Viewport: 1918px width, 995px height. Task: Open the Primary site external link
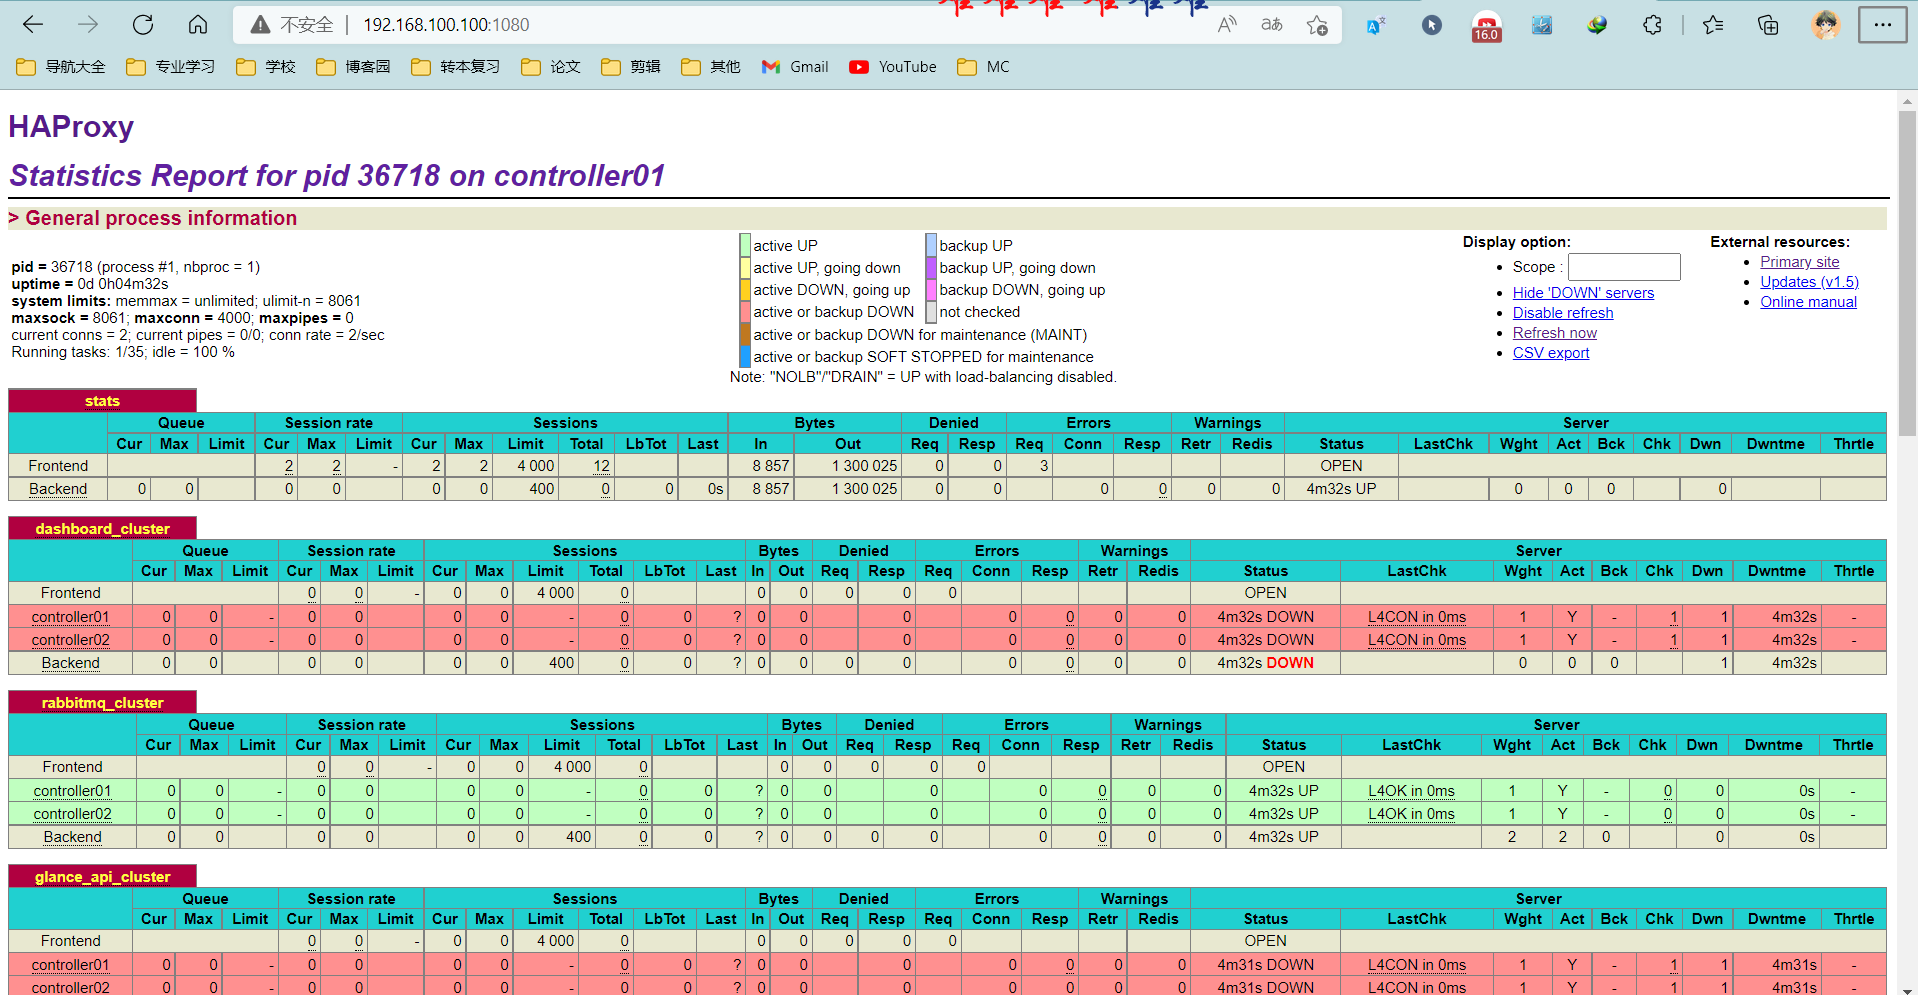tap(1800, 262)
